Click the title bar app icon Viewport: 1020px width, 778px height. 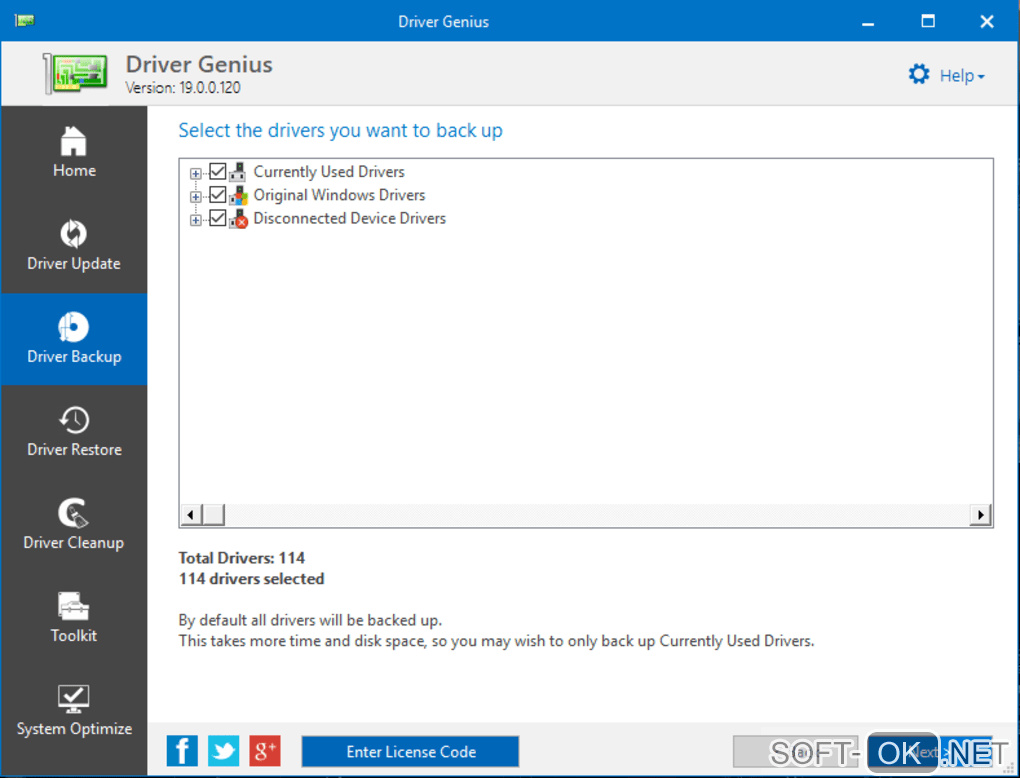(25, 21)
